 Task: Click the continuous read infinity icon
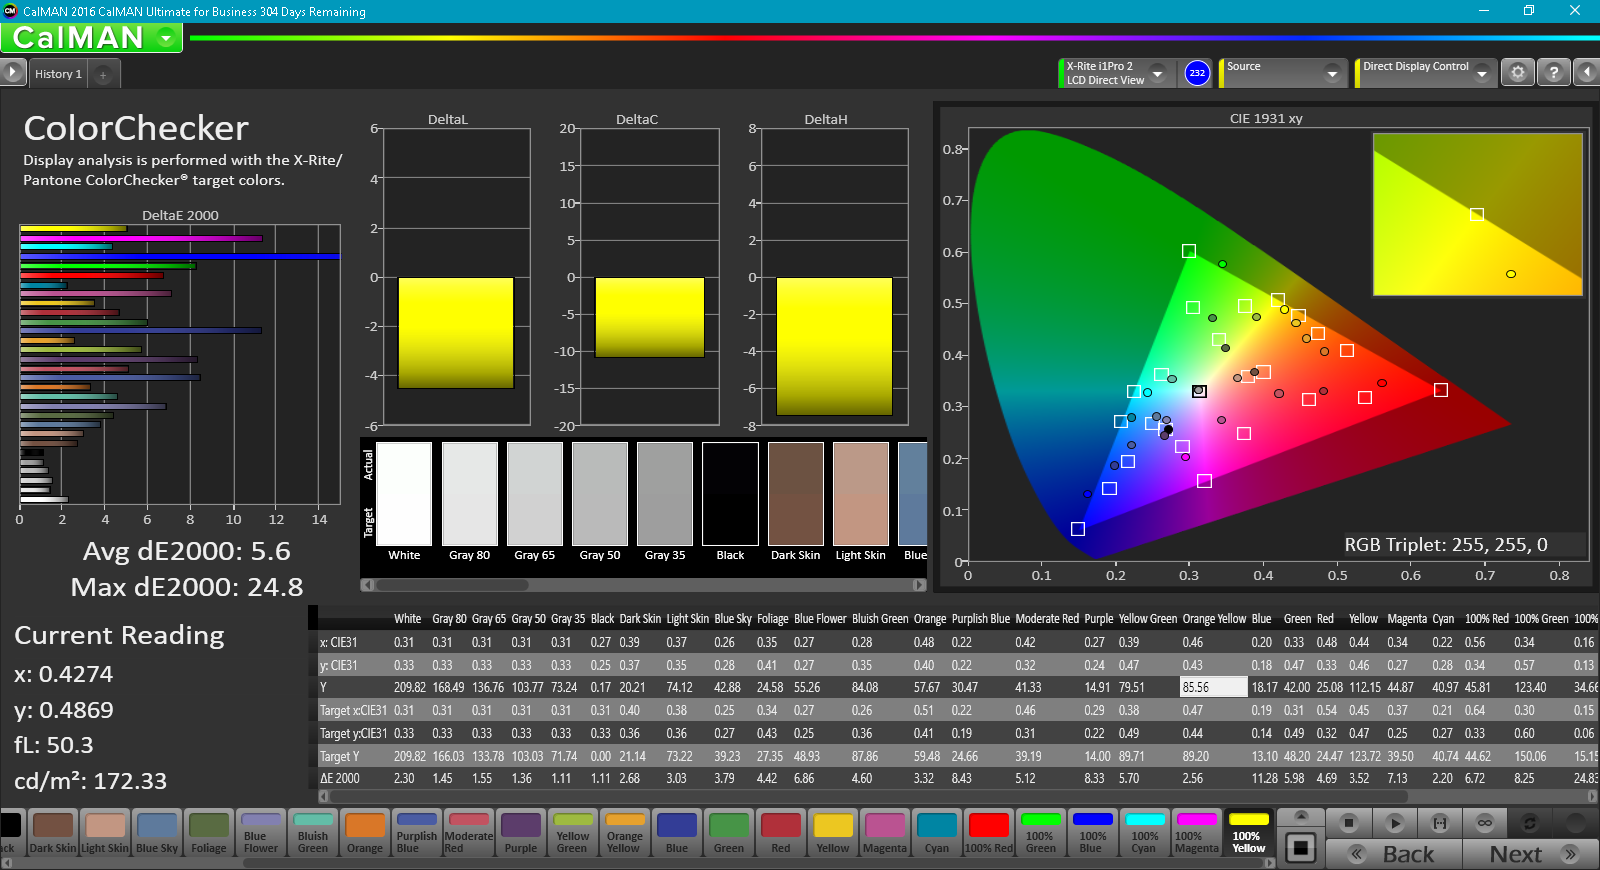coord(1485,823)
